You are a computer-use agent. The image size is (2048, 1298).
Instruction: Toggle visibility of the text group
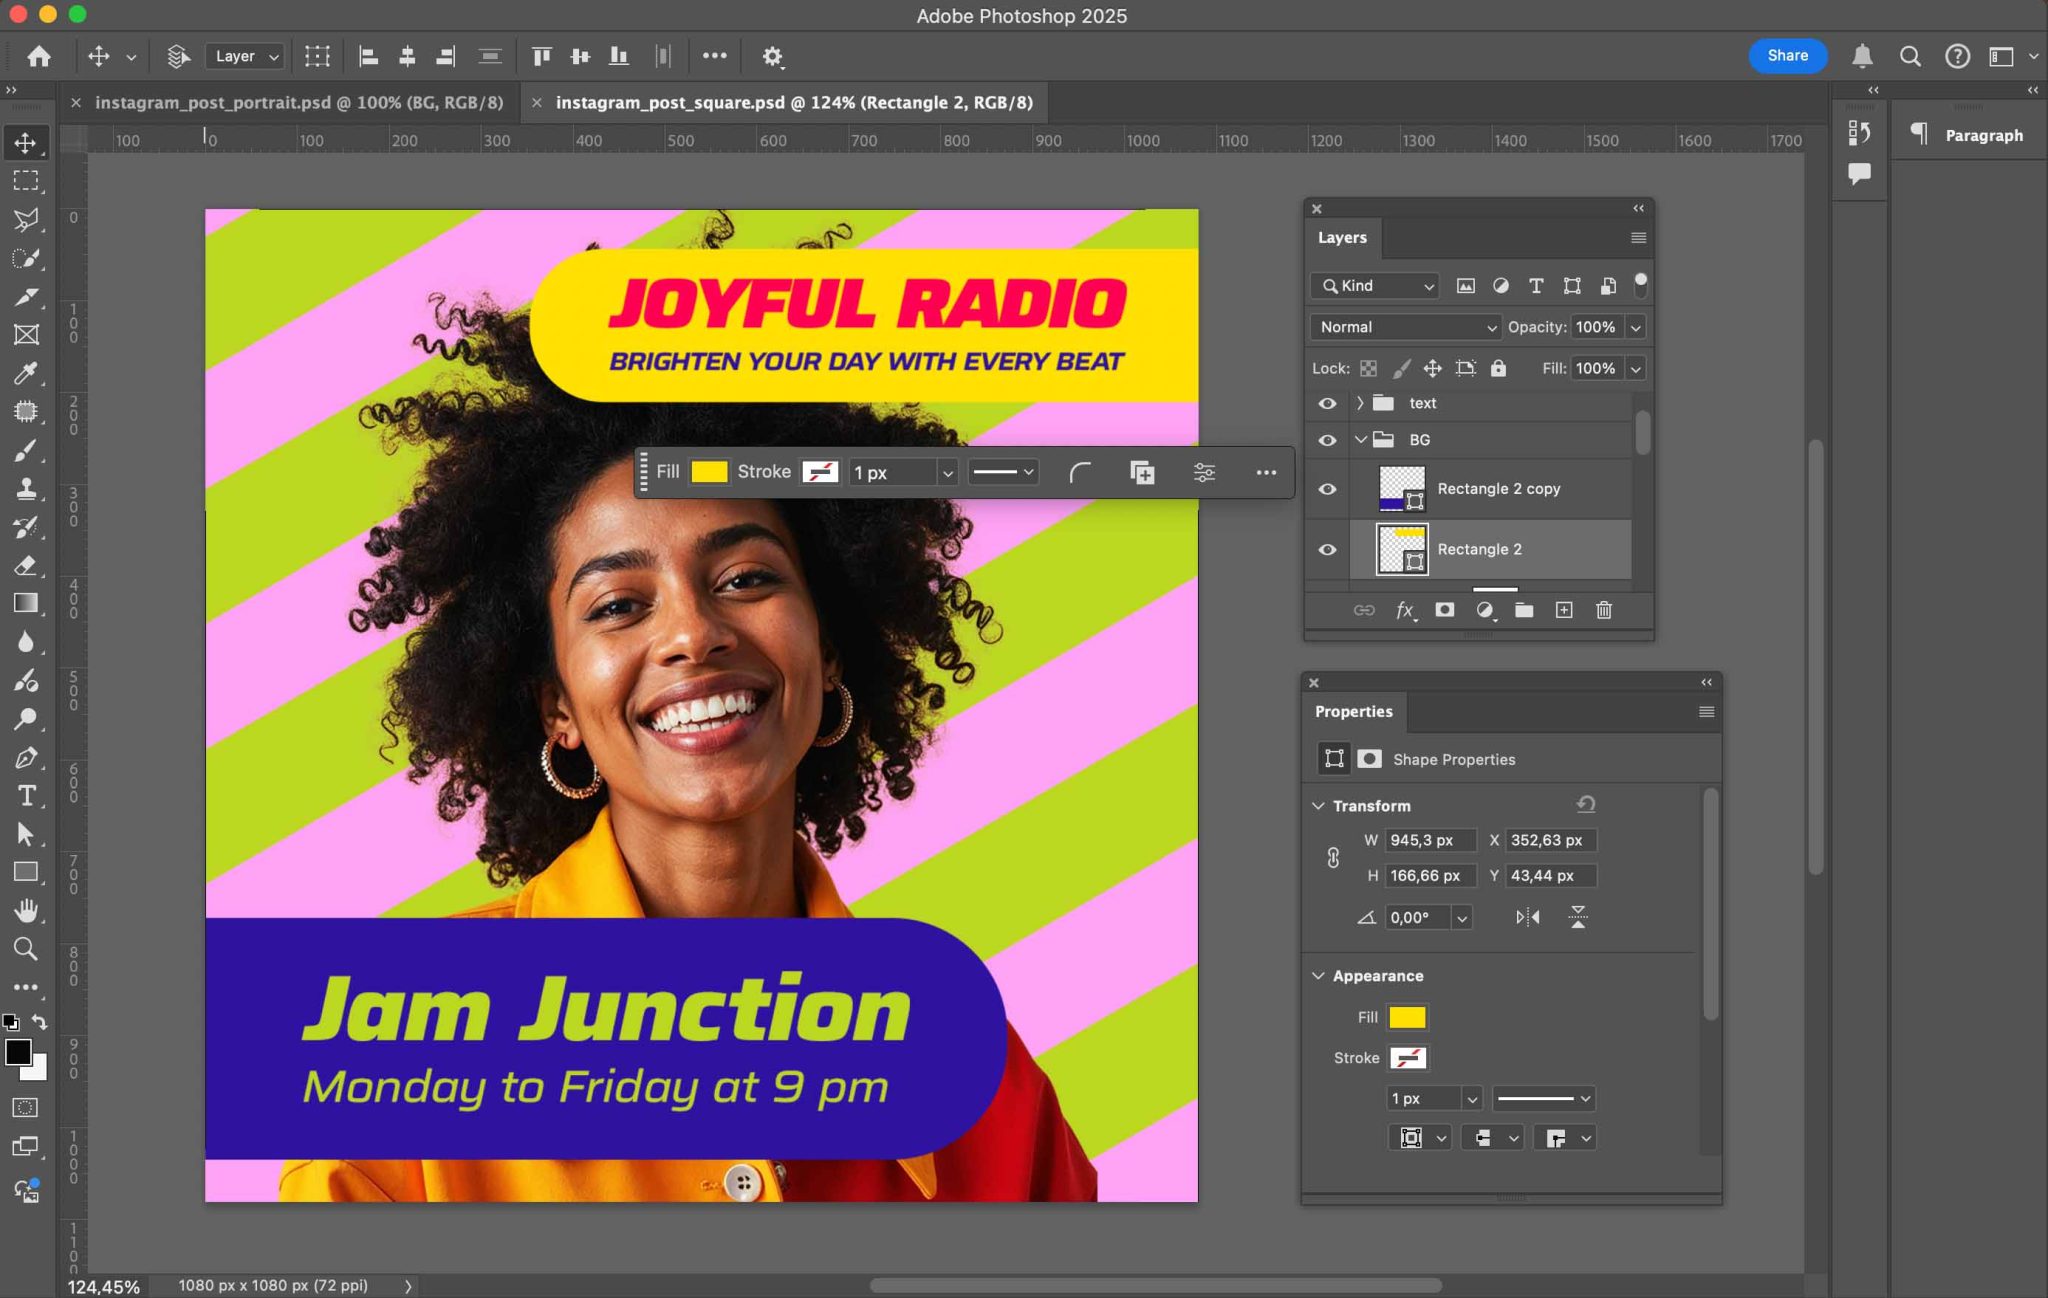point(1327,403)
